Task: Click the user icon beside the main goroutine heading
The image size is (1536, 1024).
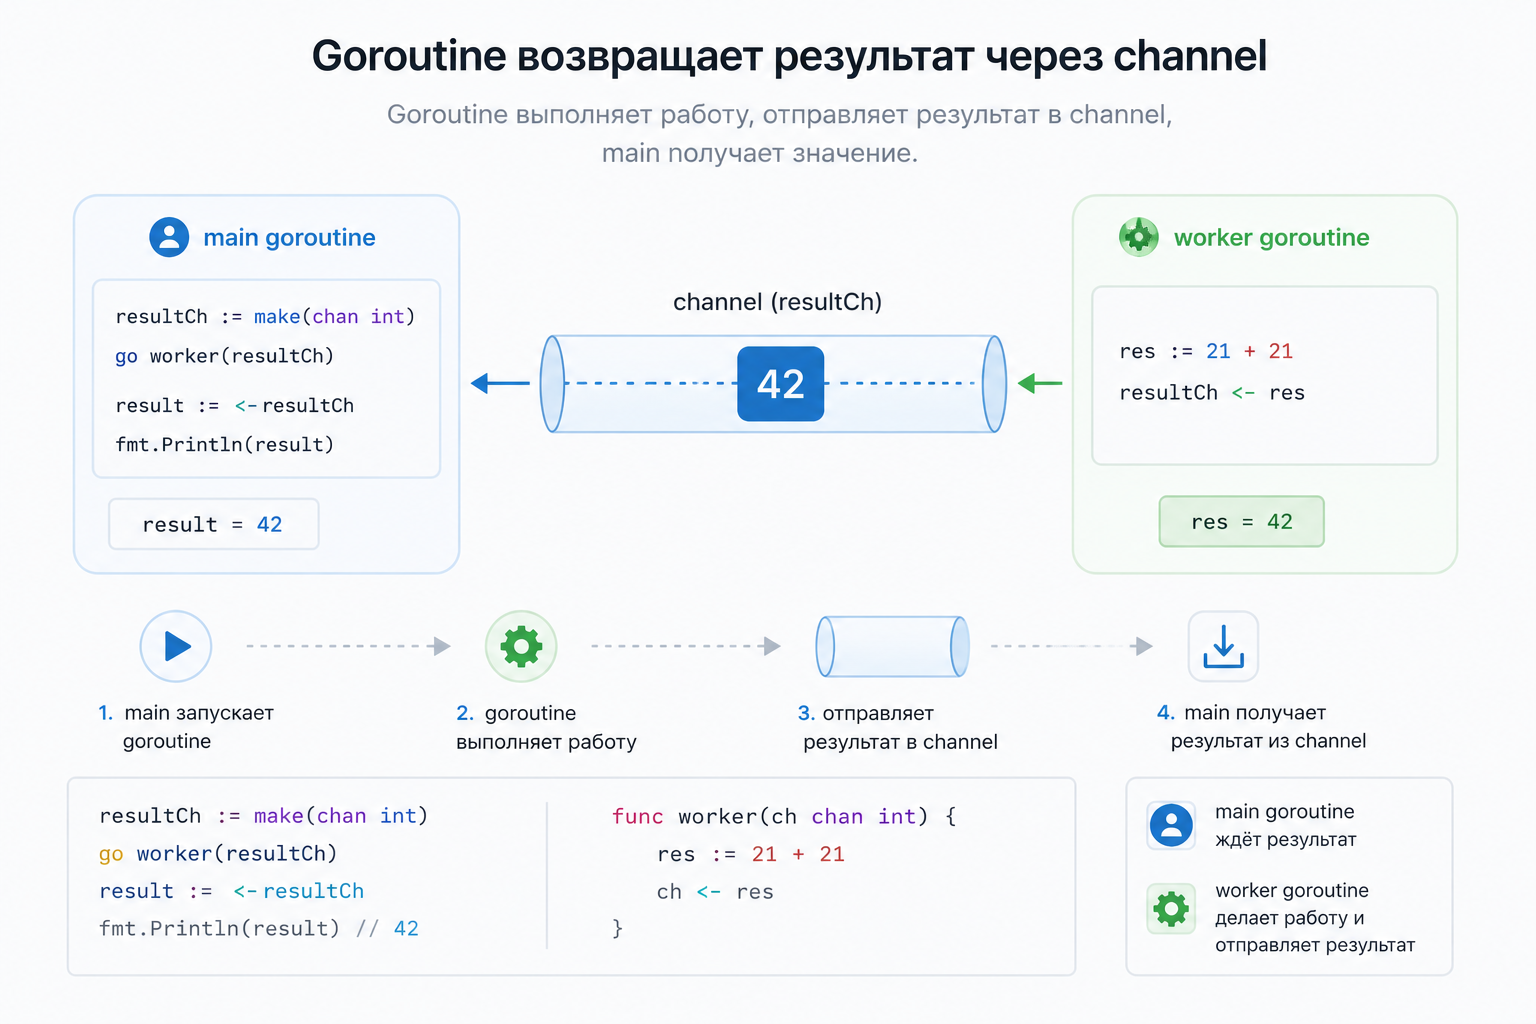Action: pyautogui.click(x=169, y=237)
